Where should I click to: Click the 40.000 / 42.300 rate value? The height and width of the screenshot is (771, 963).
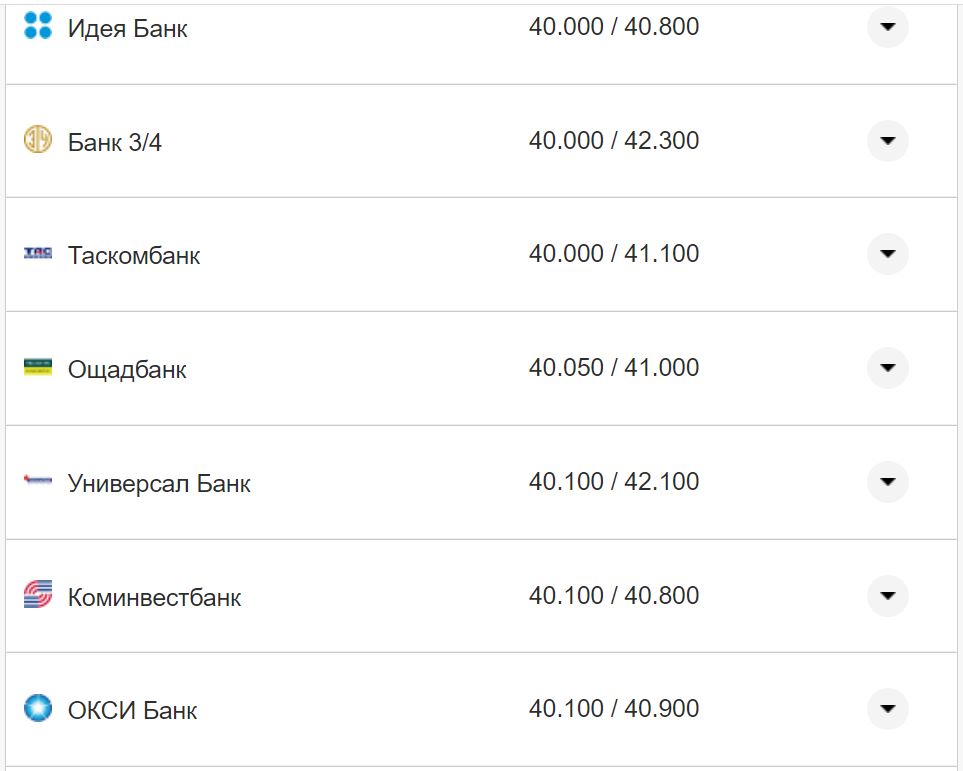[614, 141]
